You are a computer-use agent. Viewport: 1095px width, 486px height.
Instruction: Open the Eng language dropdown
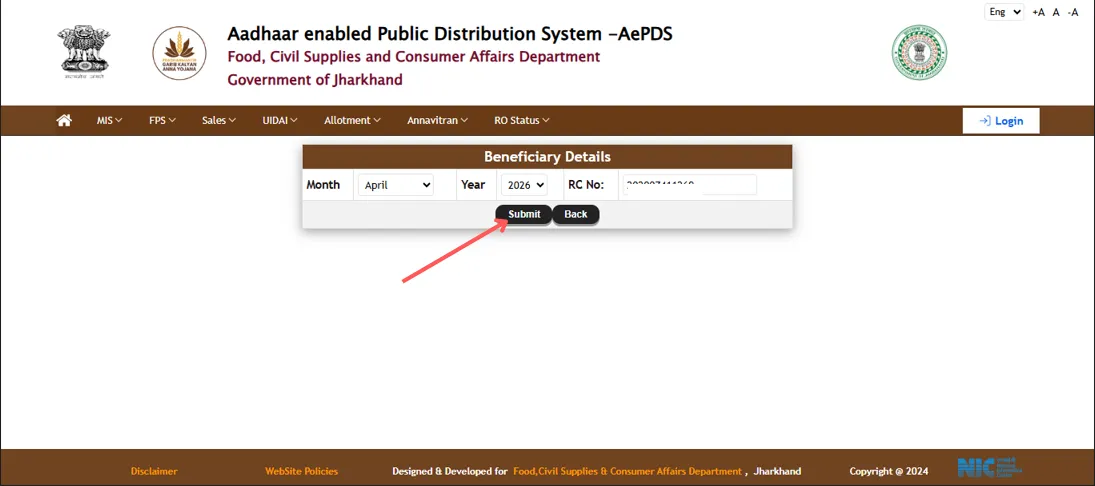coord(1004,12)
